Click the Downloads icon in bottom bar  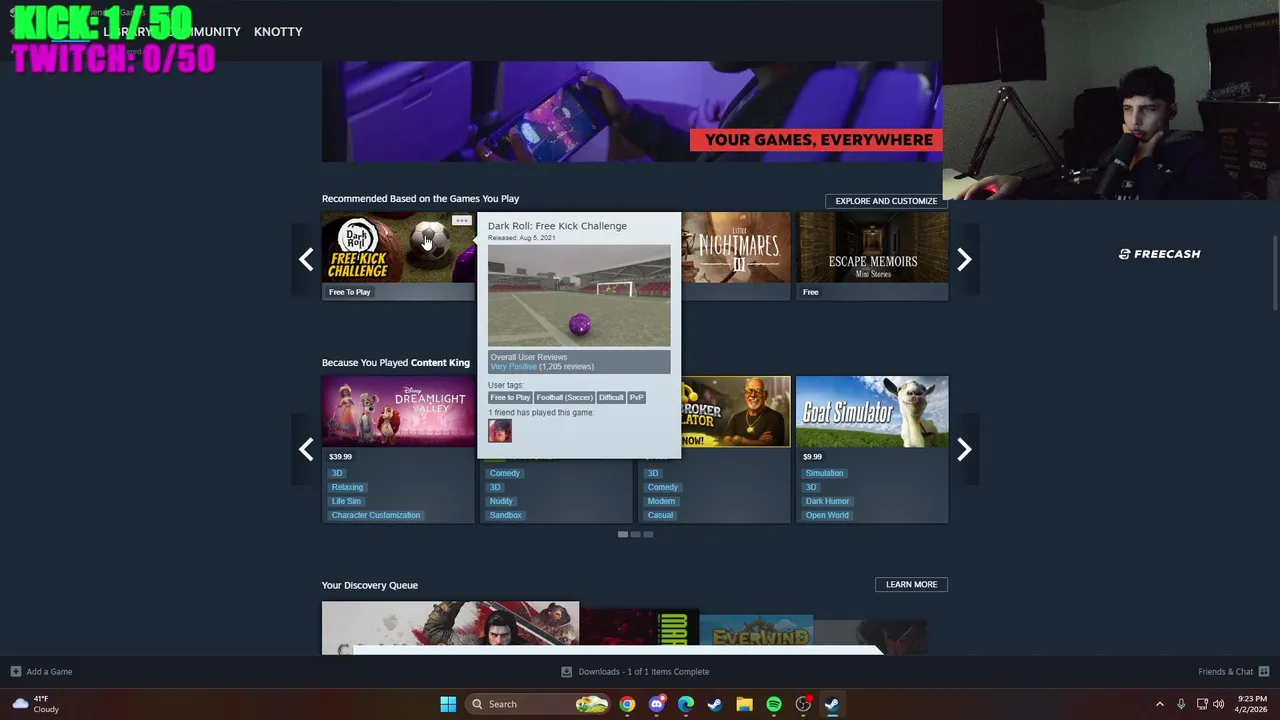coord(566,672)
